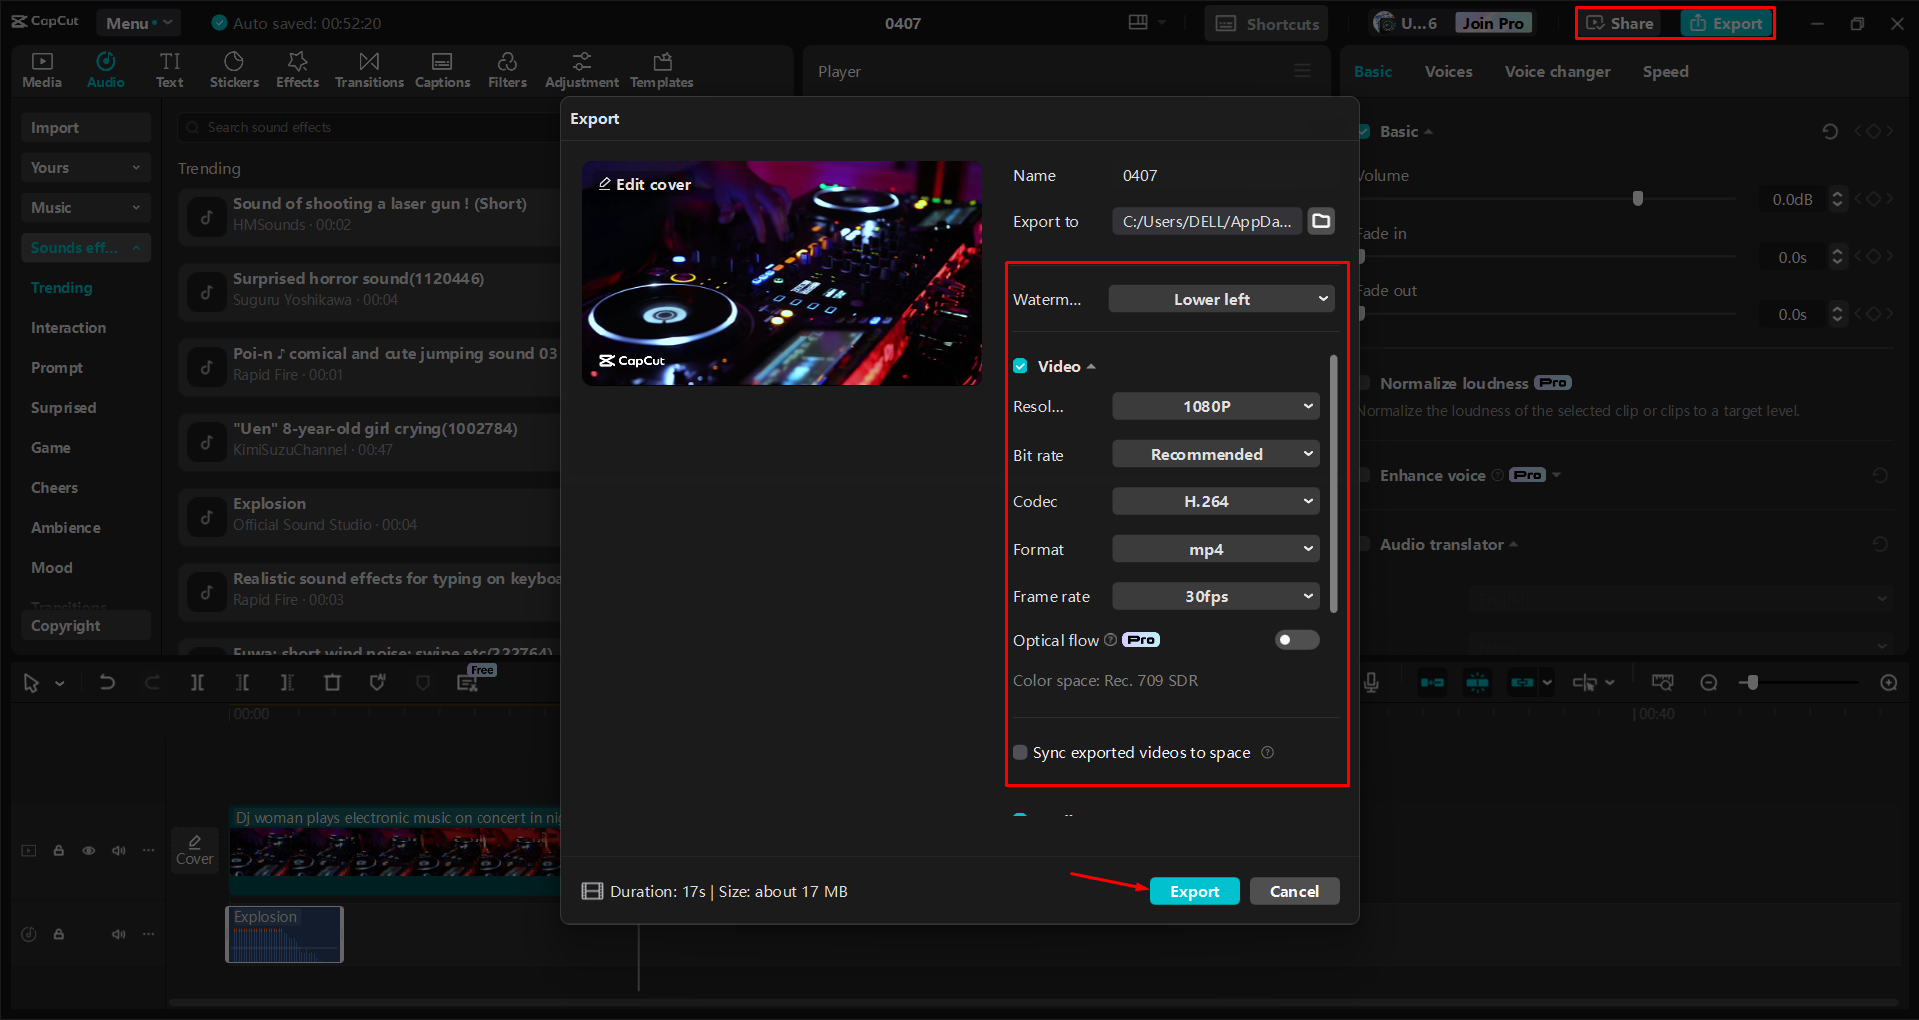Image resolution: width=1919 pixels, height=1020 pixels.
Task: Switch to the Media panel
Action: 41,69
